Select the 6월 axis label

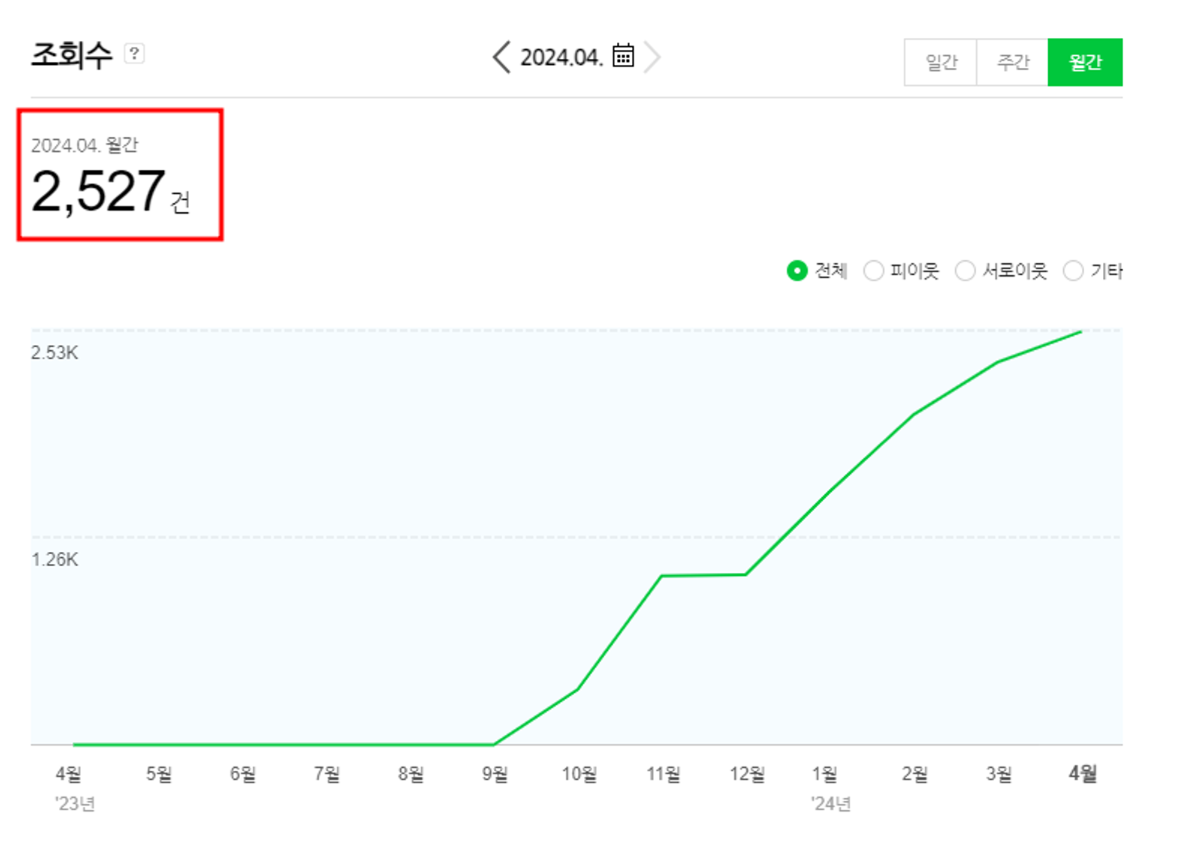pos(243,773)
